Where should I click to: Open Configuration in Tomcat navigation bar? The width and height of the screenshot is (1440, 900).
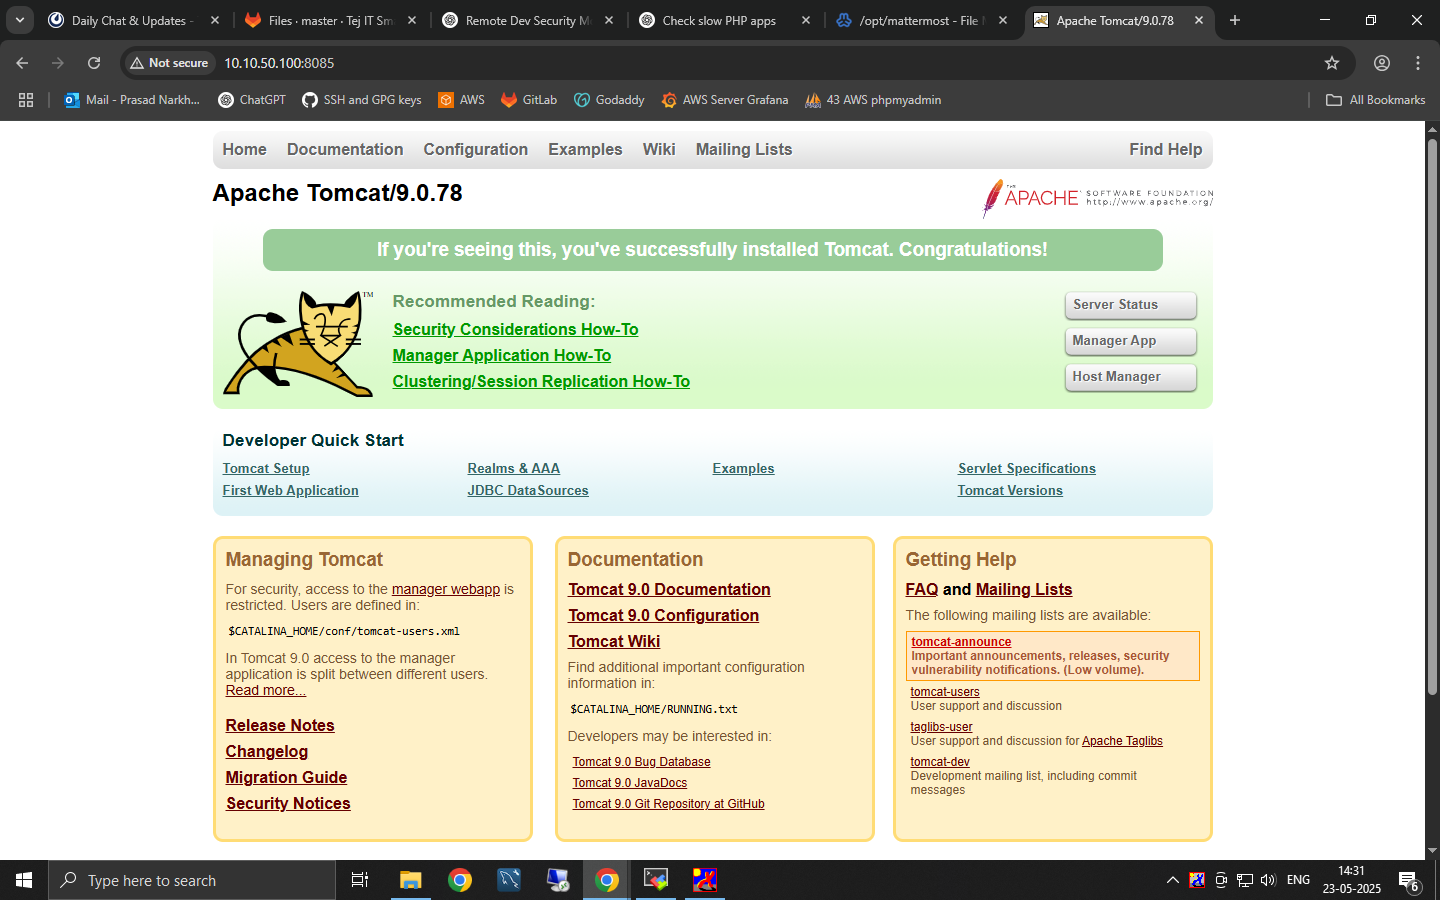475,149
